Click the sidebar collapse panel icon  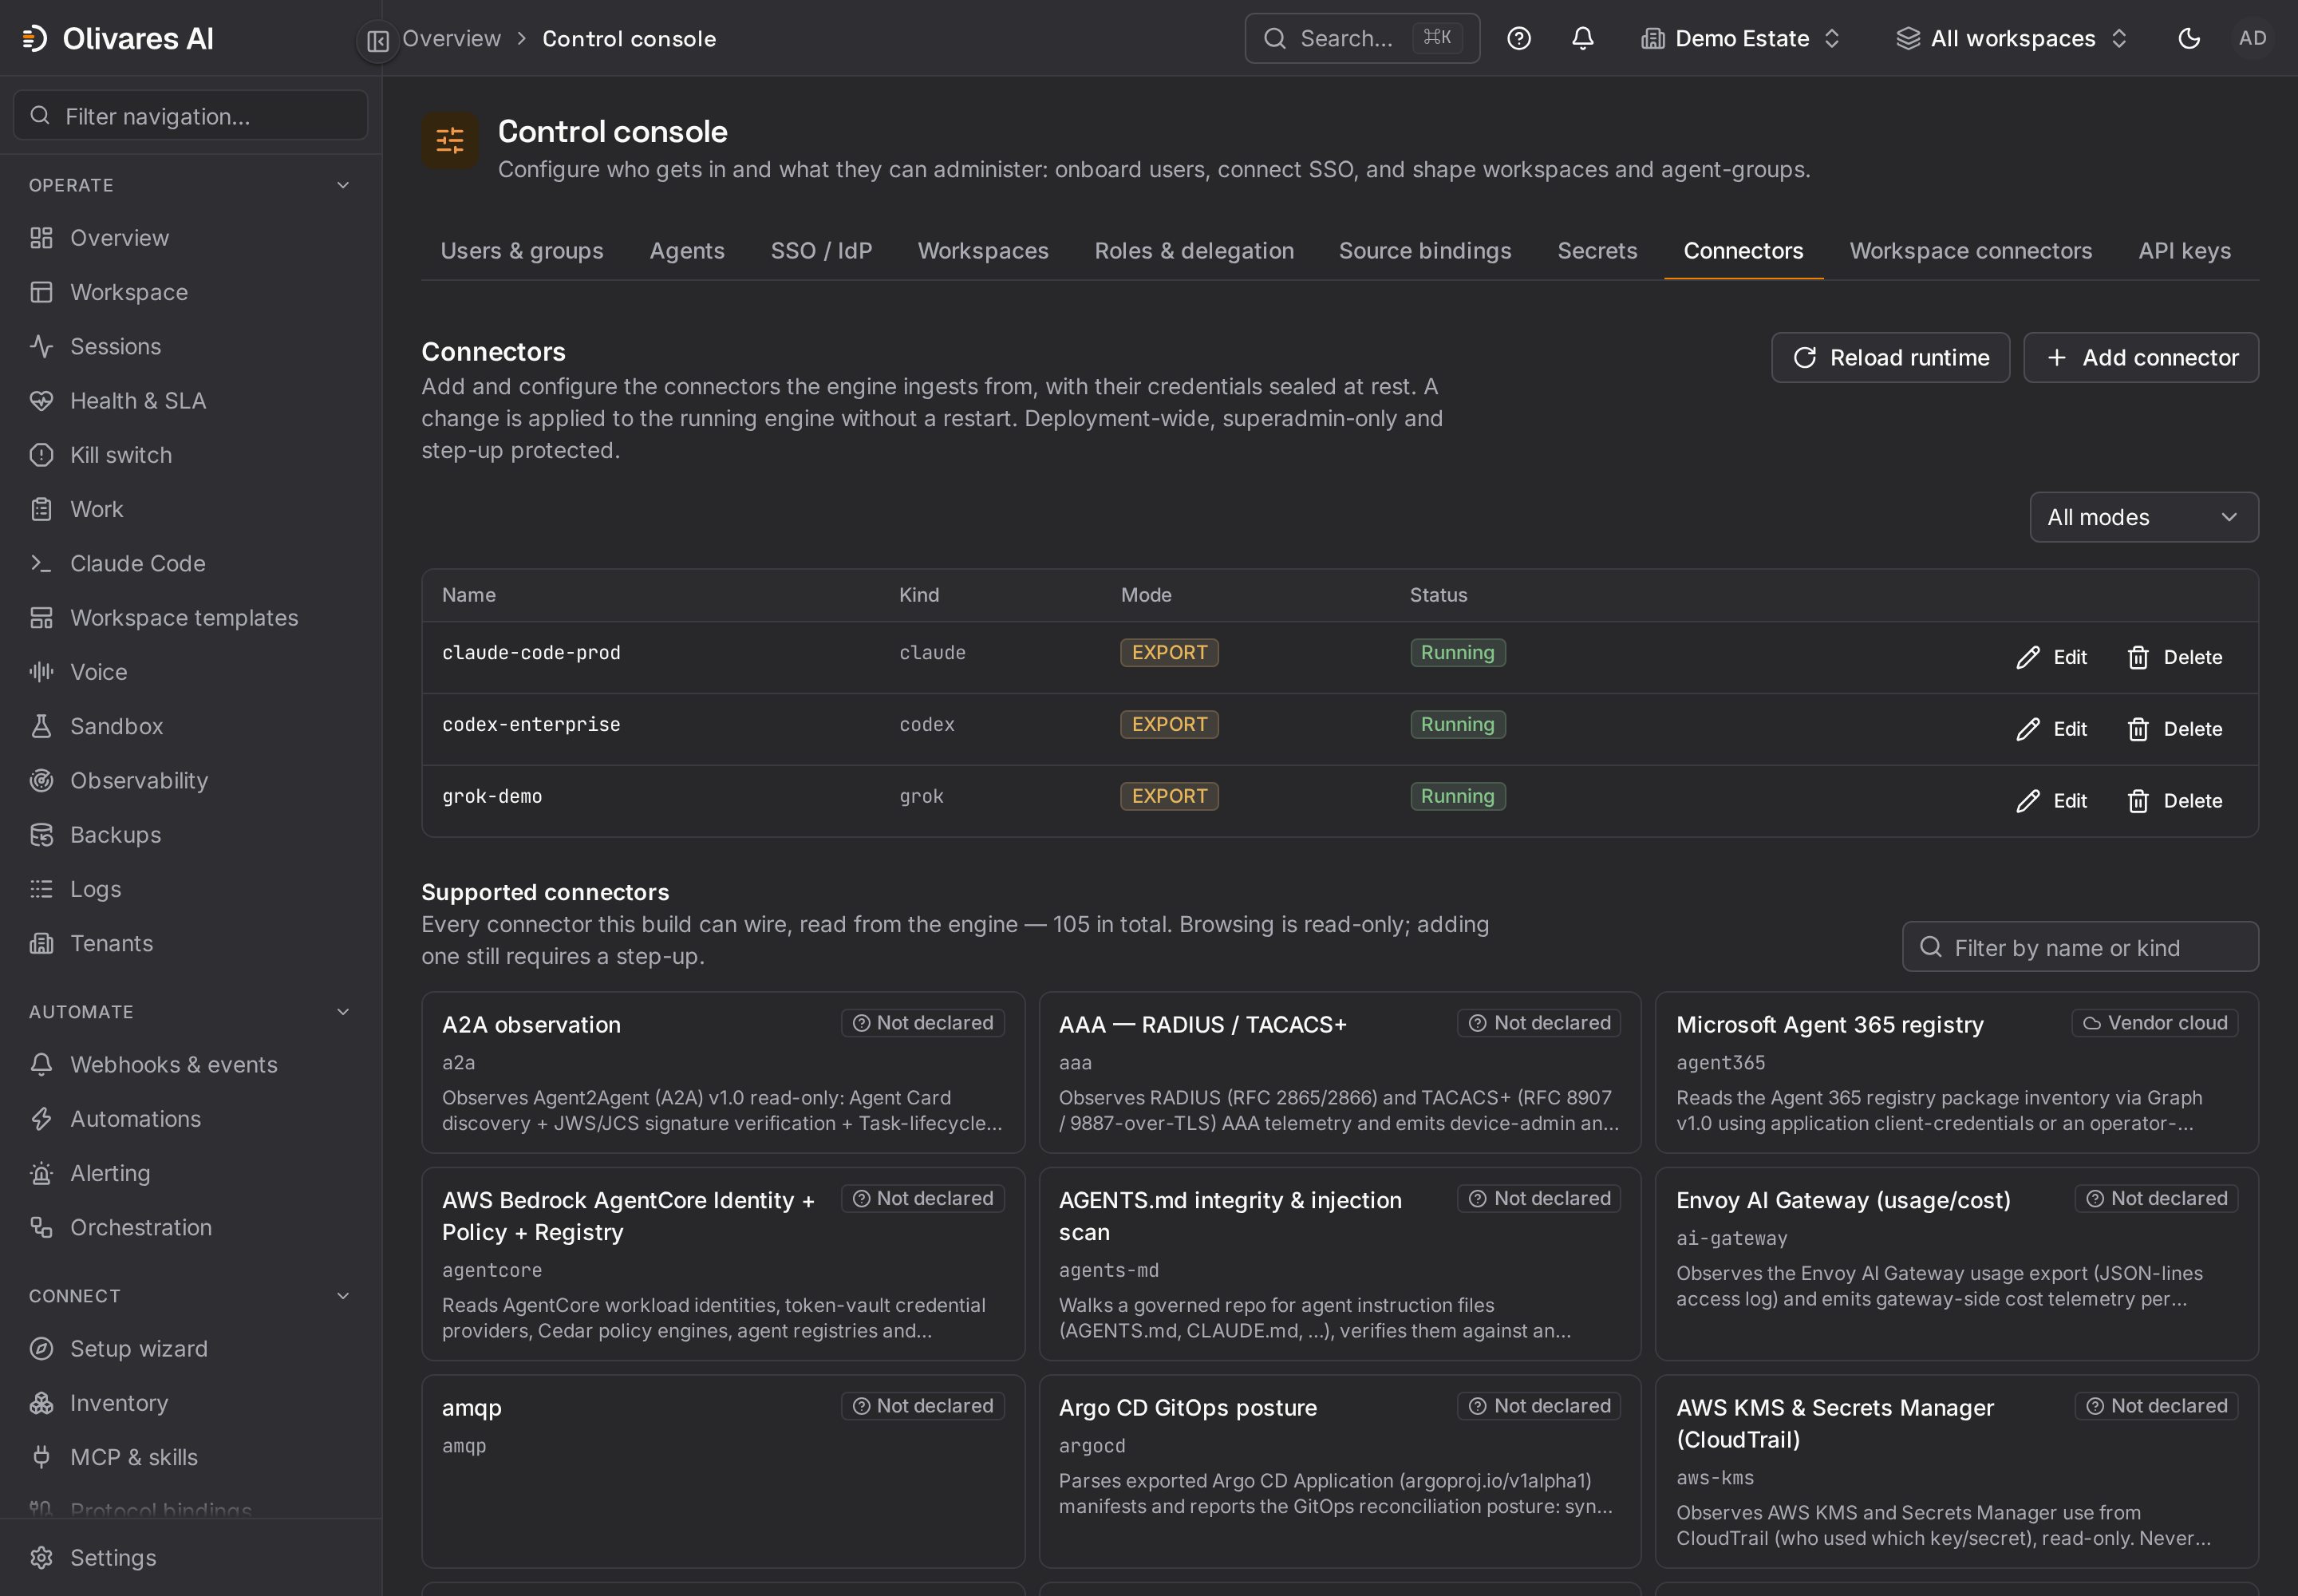[x=377, y=40]
